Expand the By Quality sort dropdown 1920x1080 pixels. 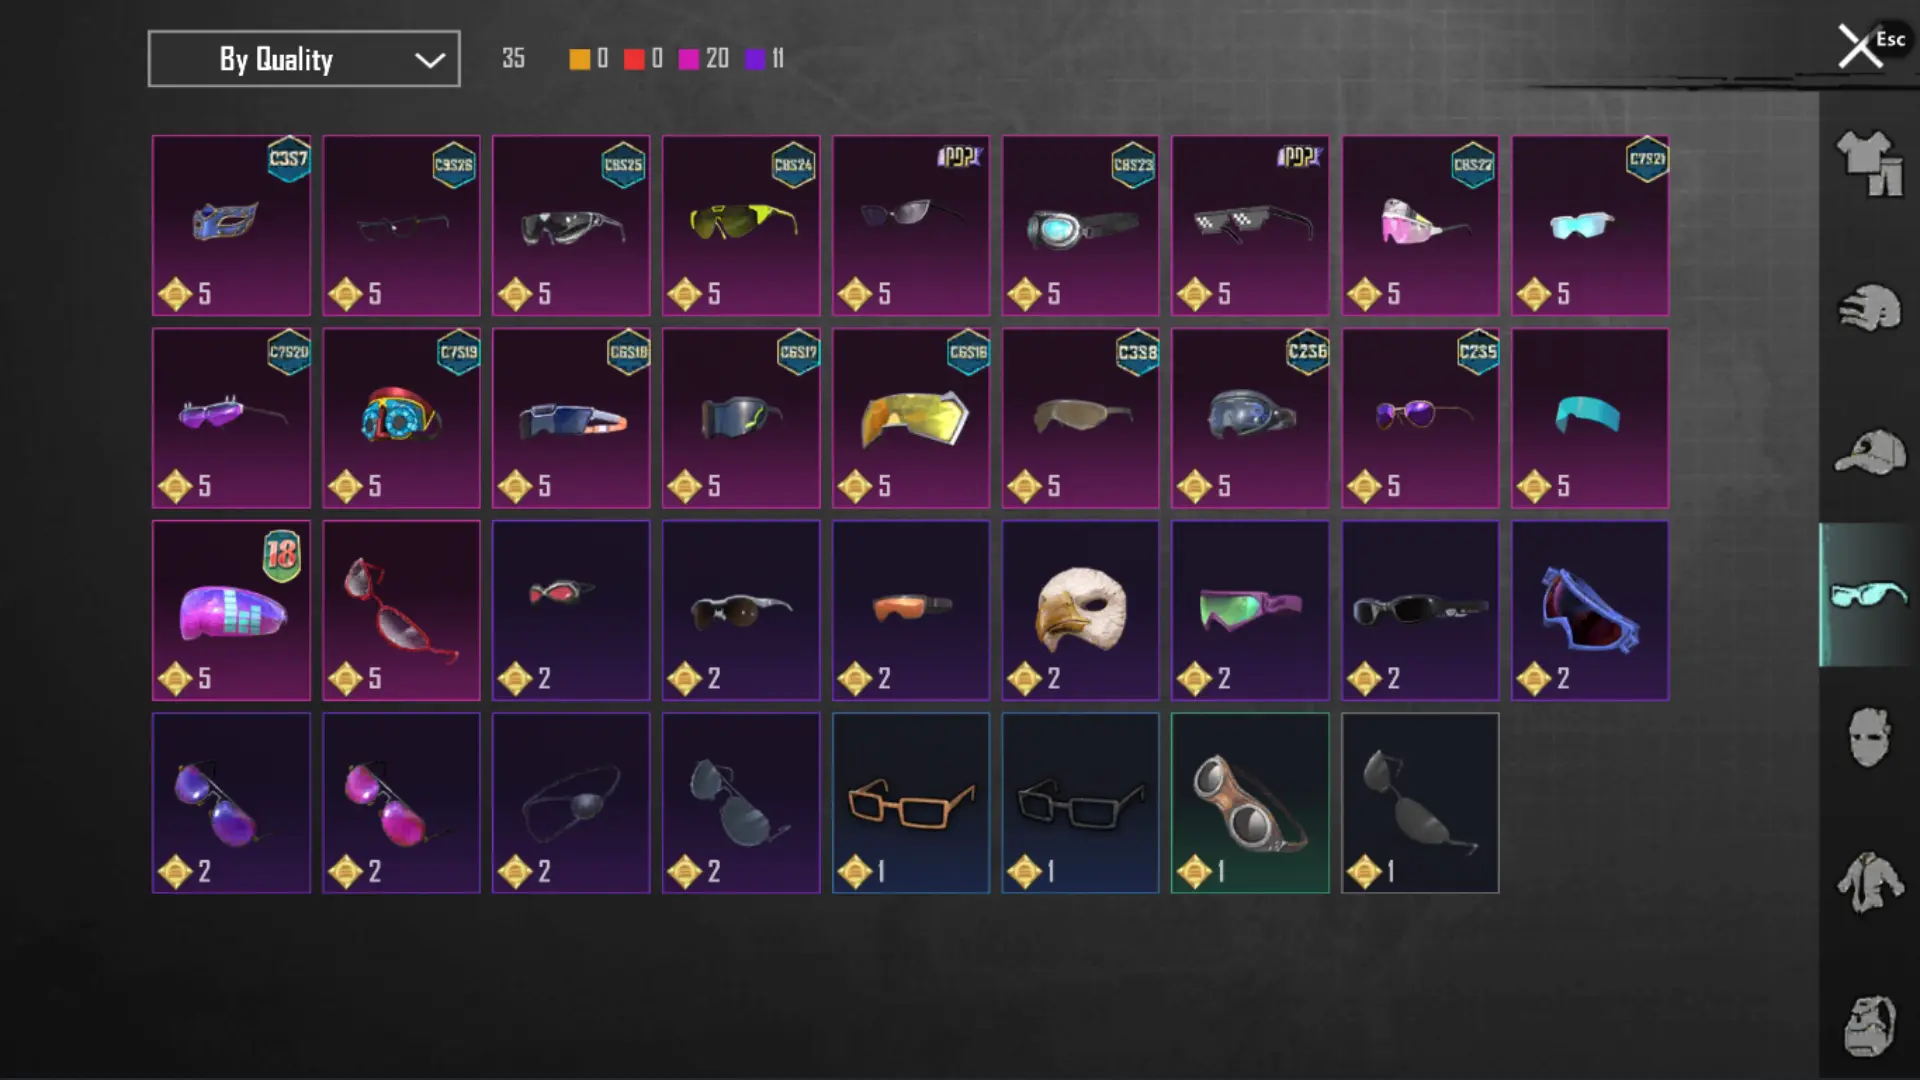[x=304, y=59]
